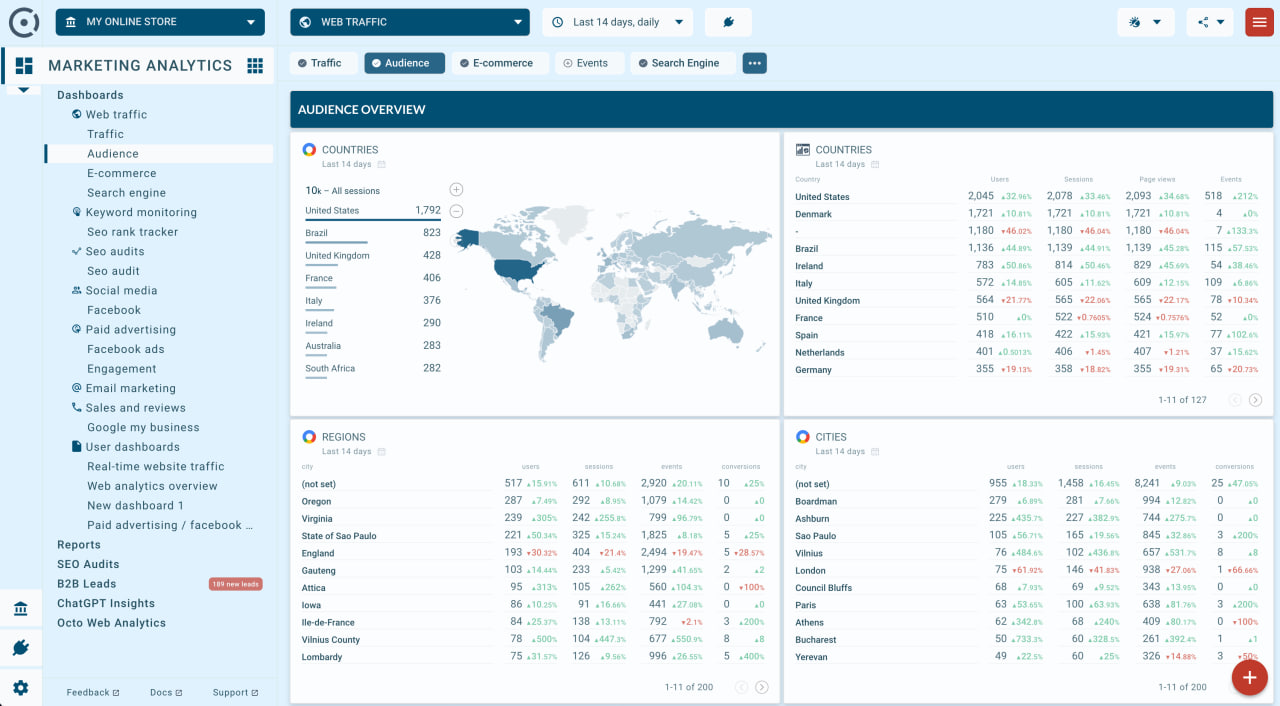The image size is (1280, 706).
Task: Click the Google Analytics icon on Countries map widget
Action: tap(310, 150)
